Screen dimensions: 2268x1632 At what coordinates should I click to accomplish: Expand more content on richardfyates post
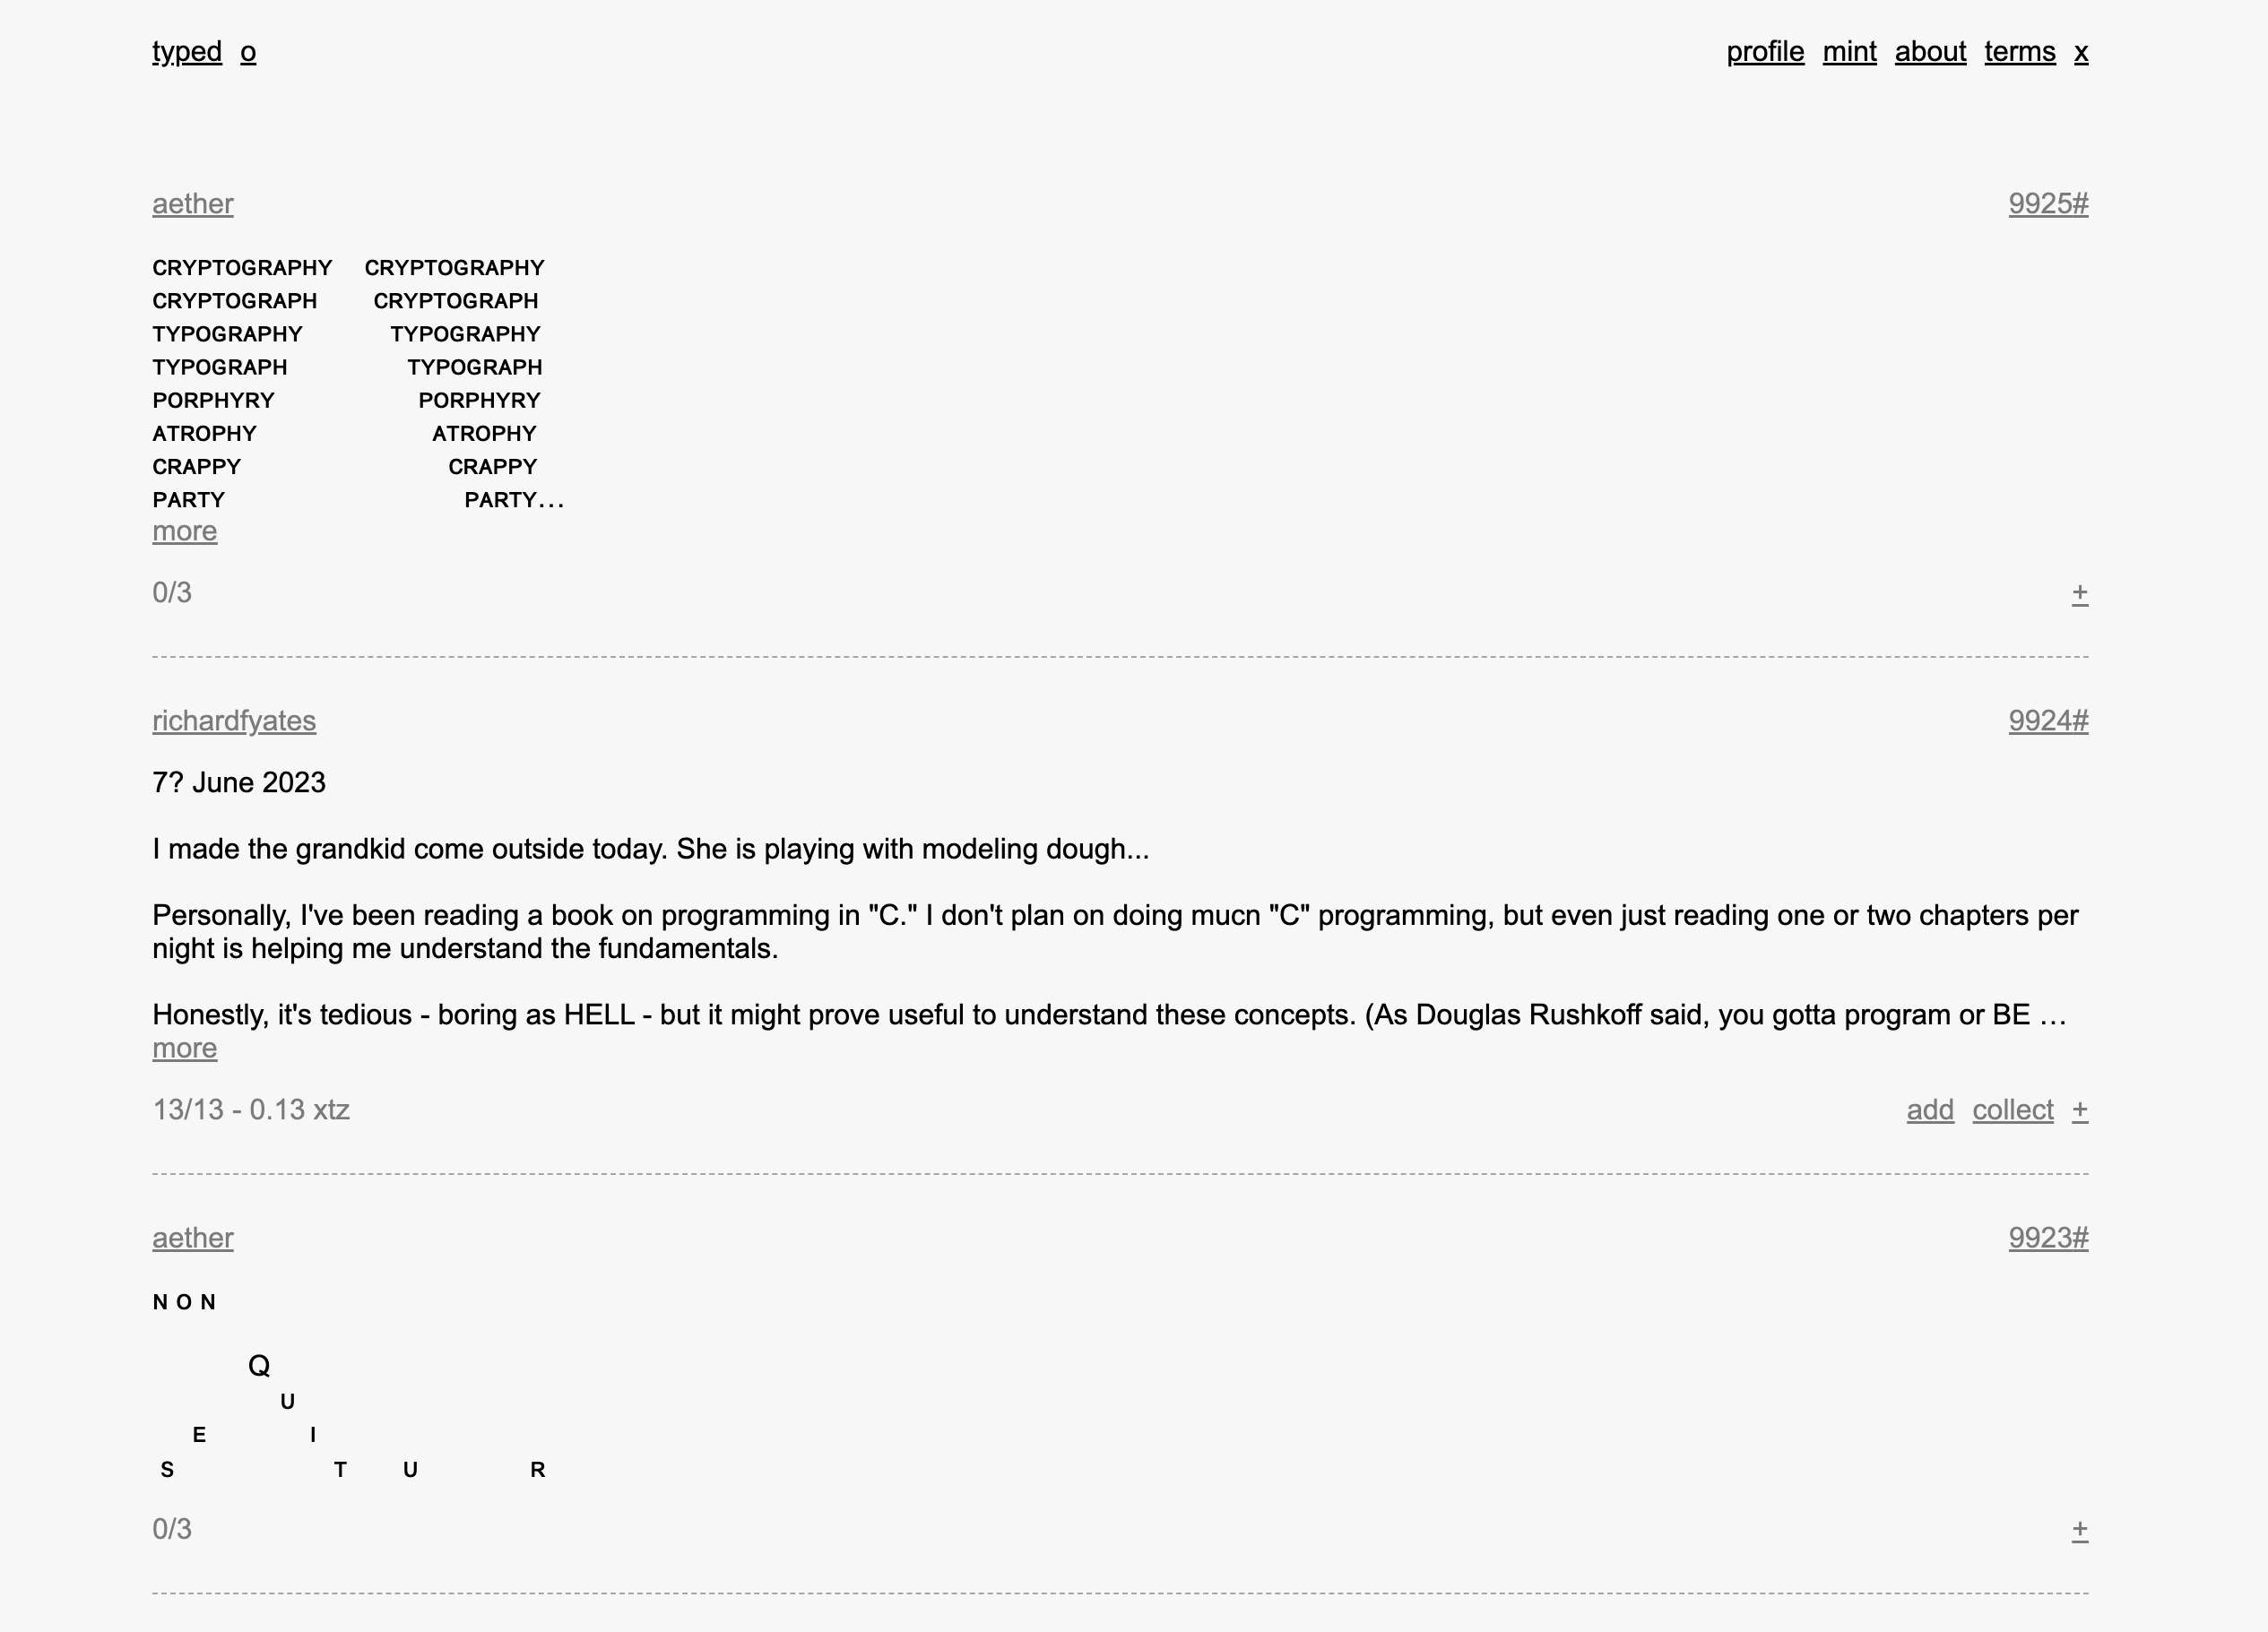pos(183,1048)
